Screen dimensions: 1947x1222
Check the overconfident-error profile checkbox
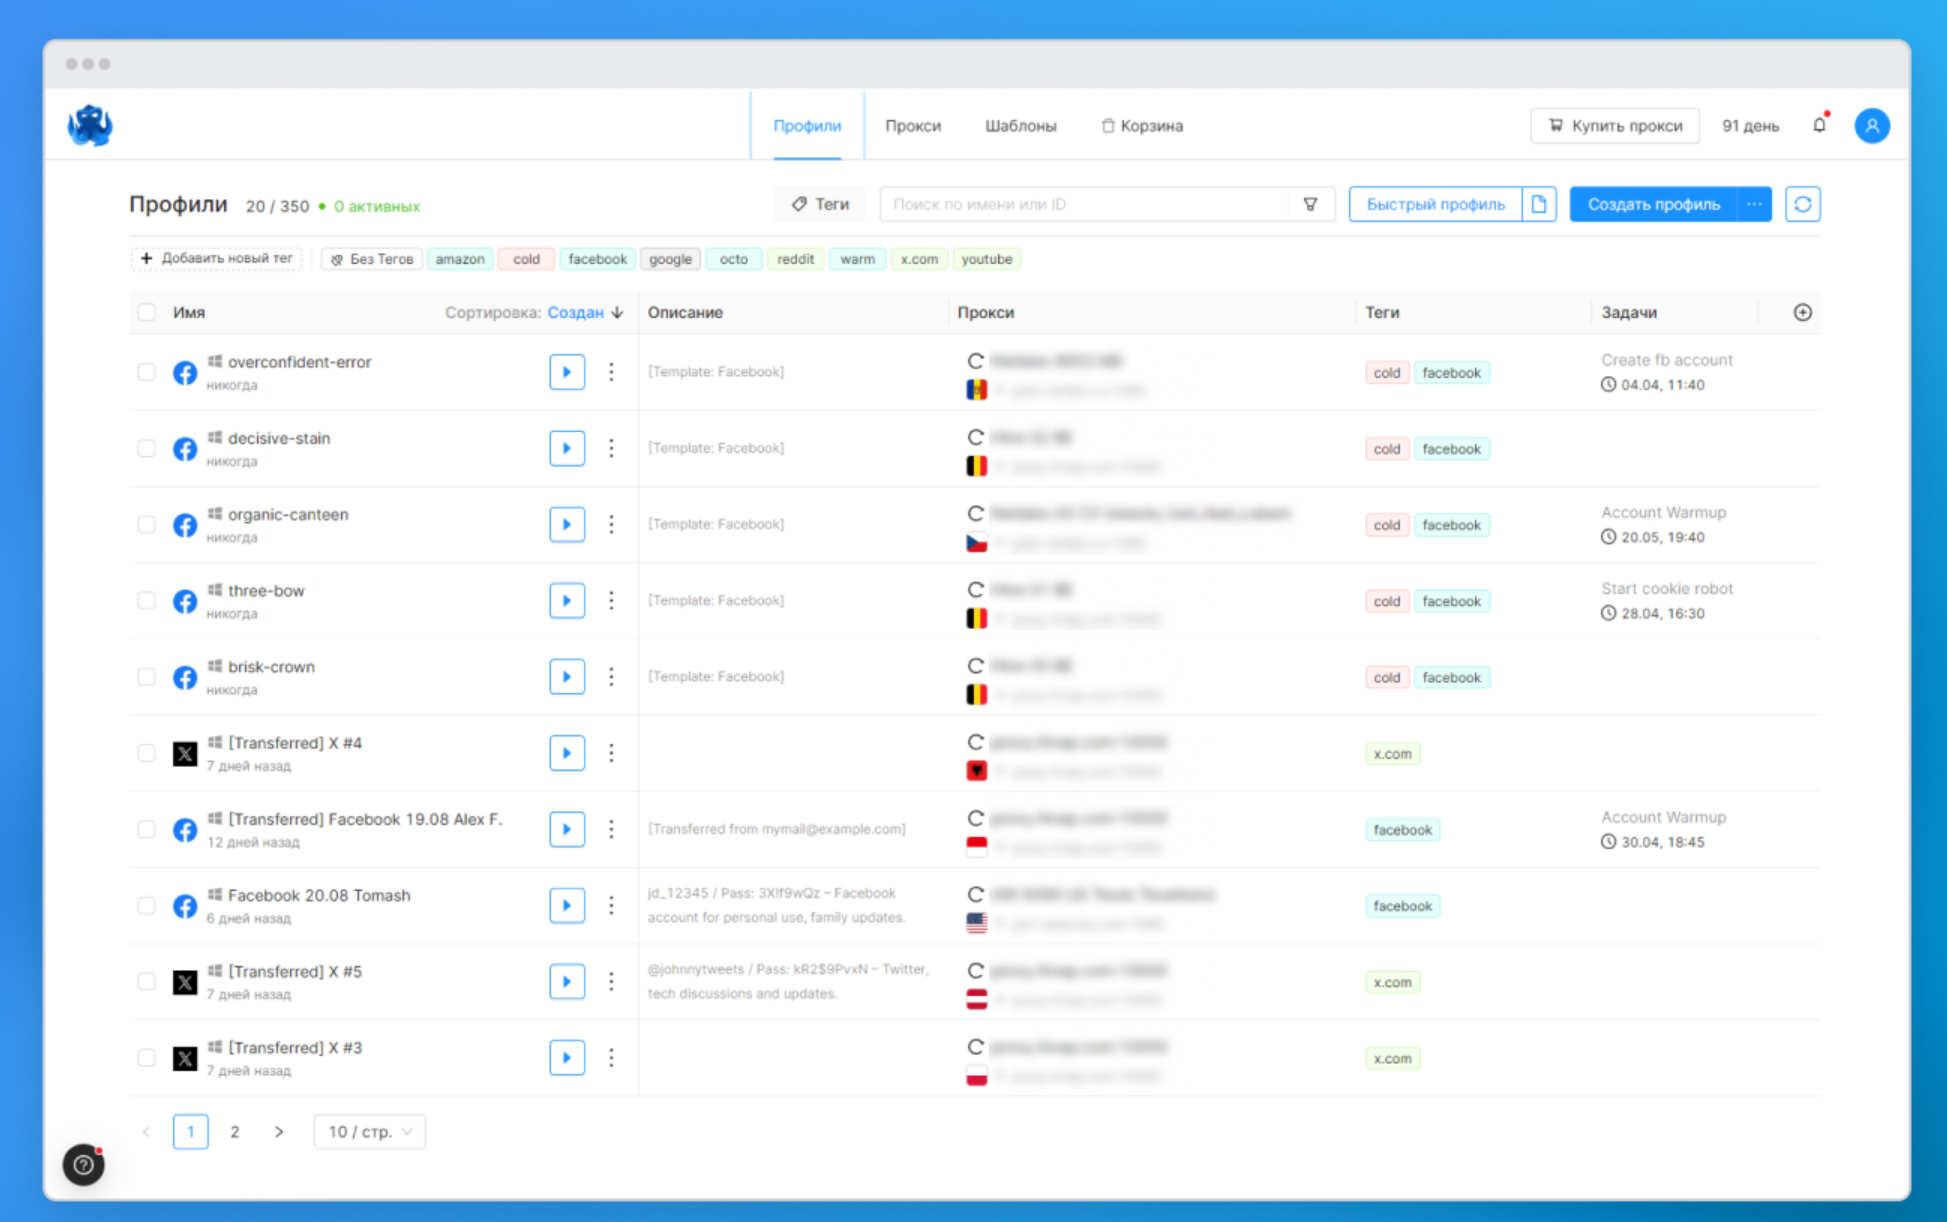pos(147,372)
